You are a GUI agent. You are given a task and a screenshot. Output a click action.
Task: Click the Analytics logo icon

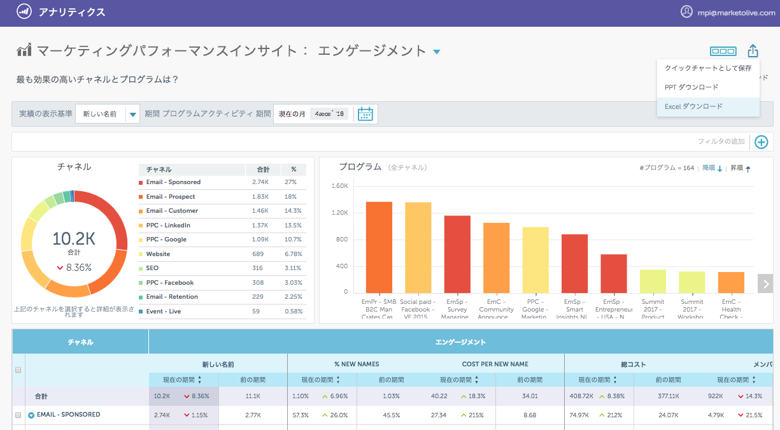coord(20,12)
